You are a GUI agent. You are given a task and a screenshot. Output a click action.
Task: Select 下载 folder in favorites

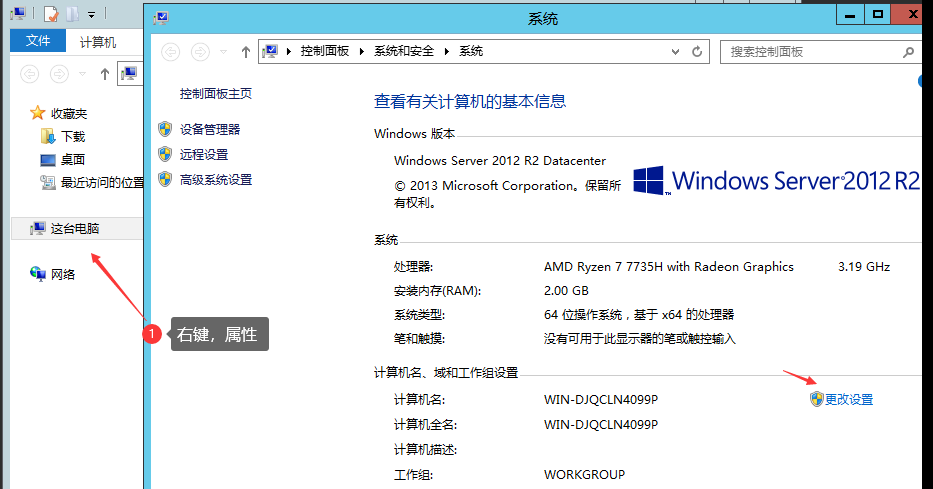click(73, 137)
